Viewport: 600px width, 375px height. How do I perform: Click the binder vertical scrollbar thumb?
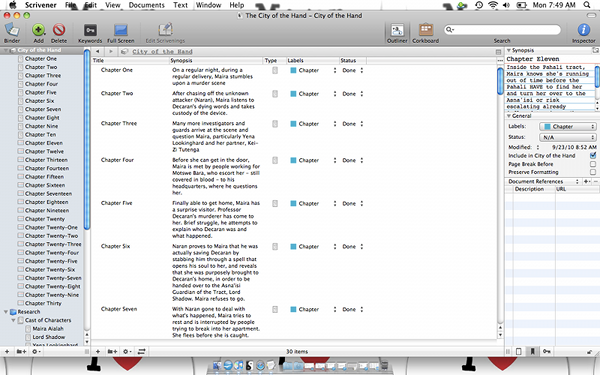click(87, 140)
